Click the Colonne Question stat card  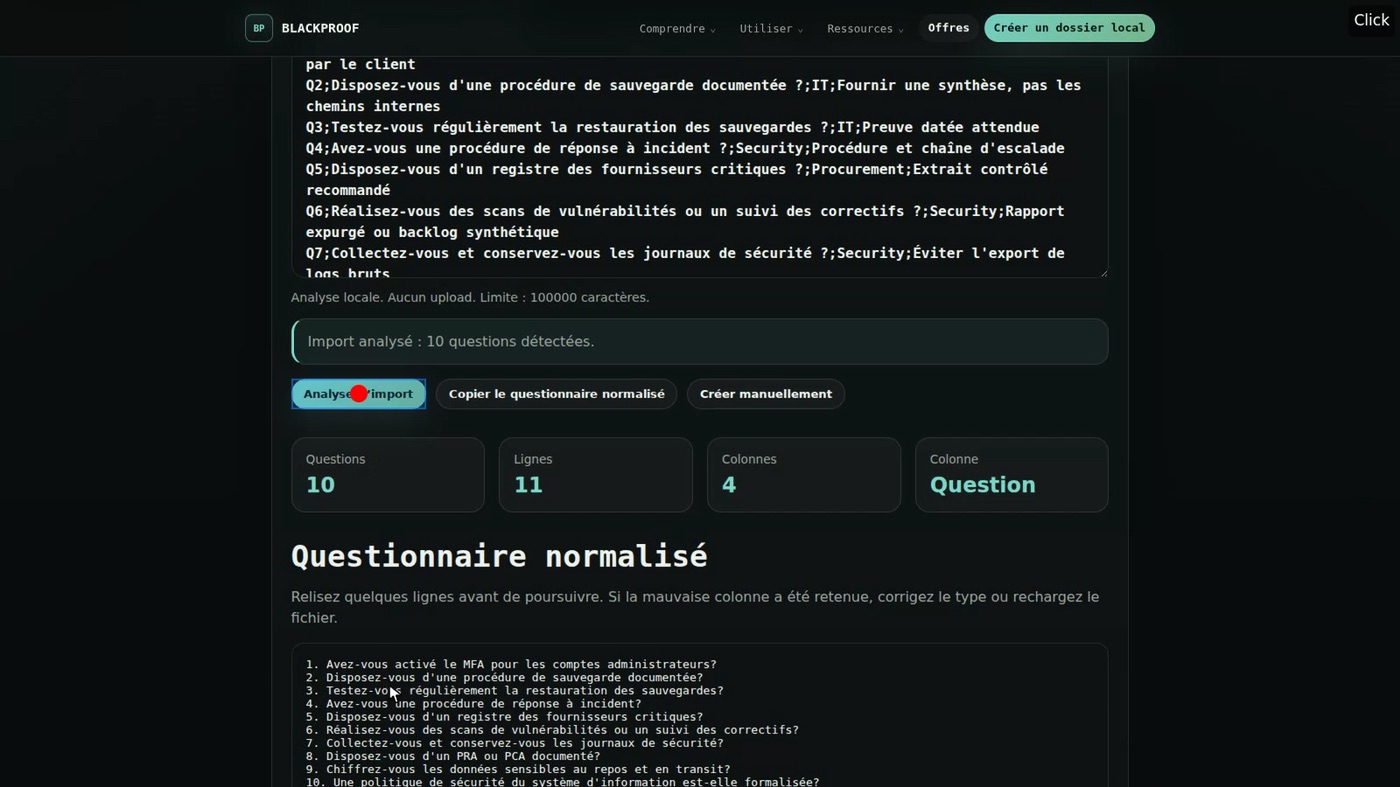1012,475
